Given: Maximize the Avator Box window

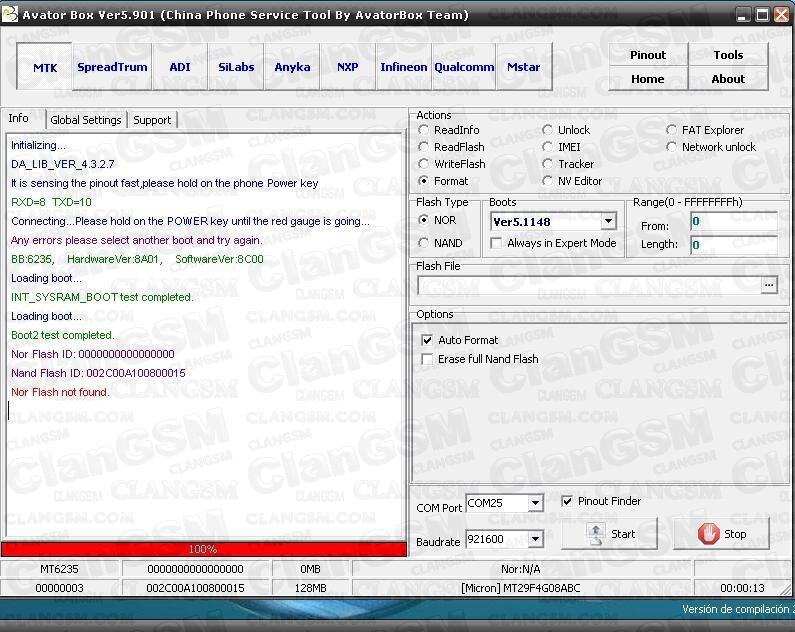Looking at the screenshot, I should [x=762, y=15].
